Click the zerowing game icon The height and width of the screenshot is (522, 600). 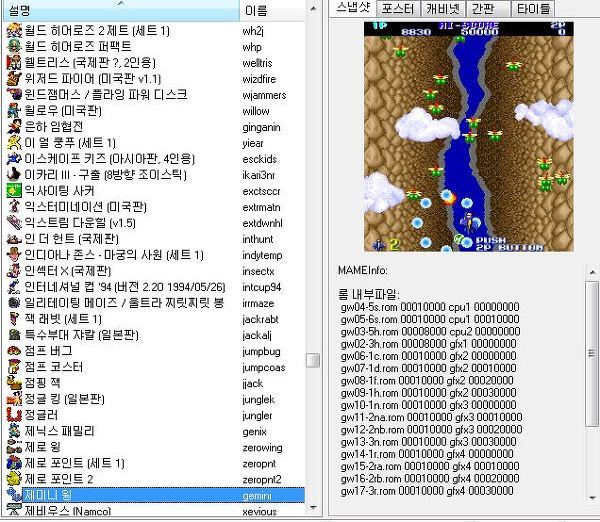[x=14, y=447]
